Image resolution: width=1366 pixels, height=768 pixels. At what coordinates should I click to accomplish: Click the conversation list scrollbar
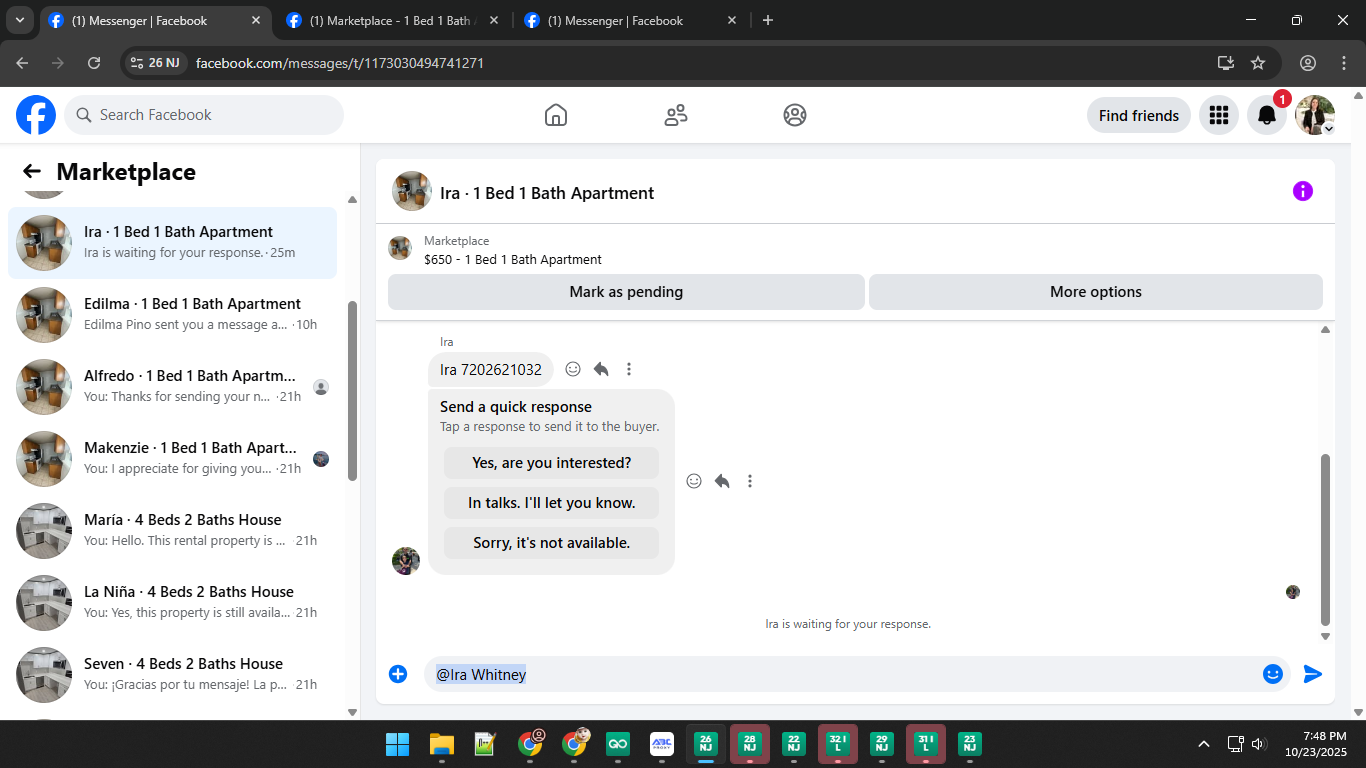(352, 390)
